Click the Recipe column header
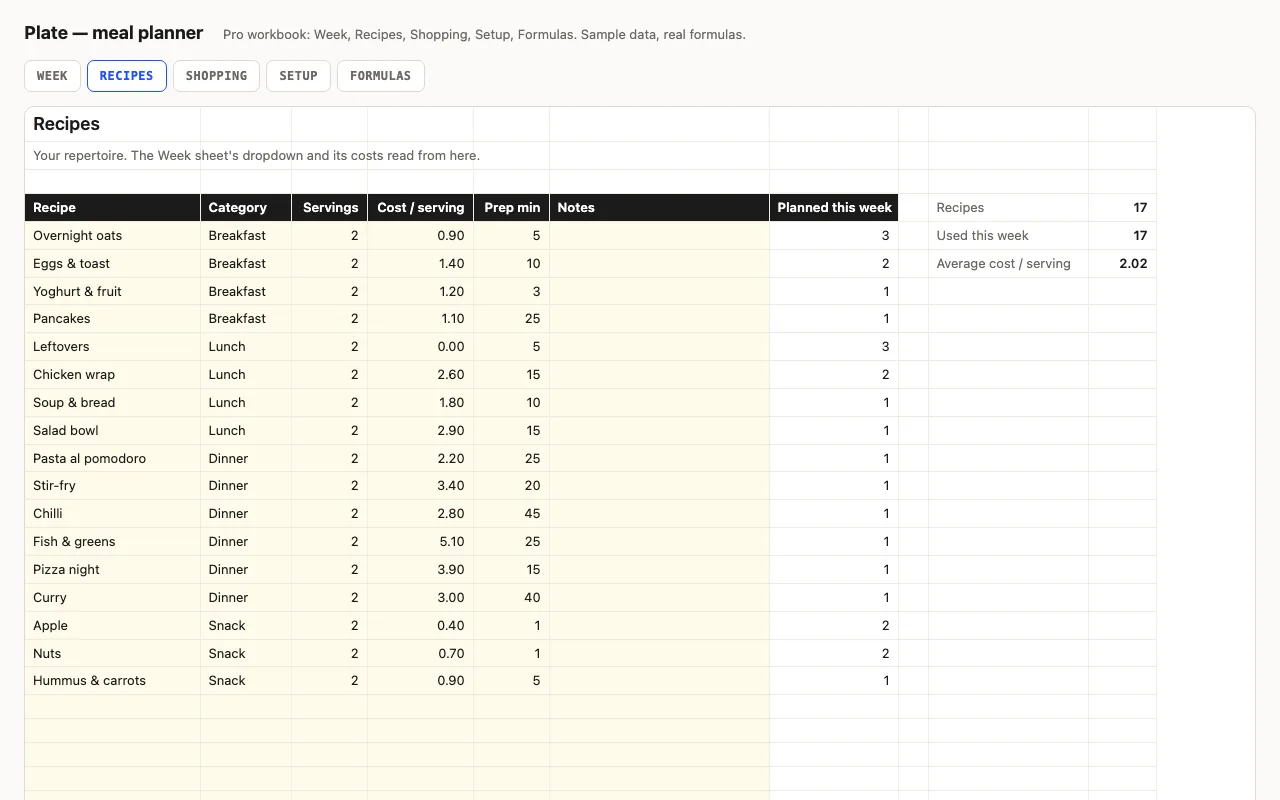The image size is (1280, 800). (113, 208)
